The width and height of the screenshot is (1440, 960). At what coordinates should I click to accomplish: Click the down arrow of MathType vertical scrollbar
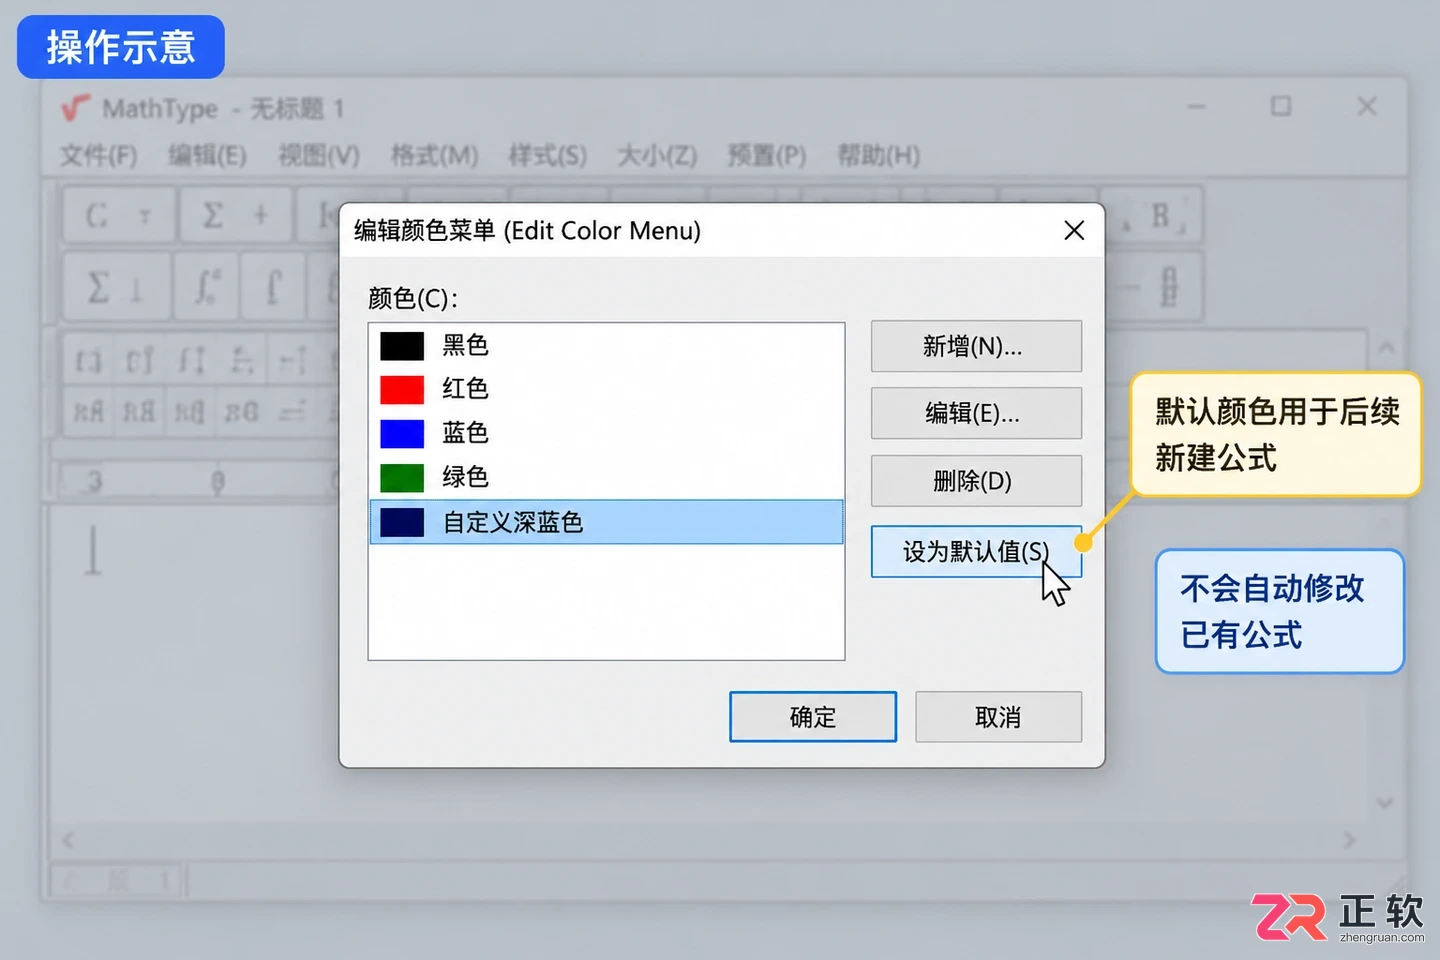pyautogui.click(x=1385, y=803)
